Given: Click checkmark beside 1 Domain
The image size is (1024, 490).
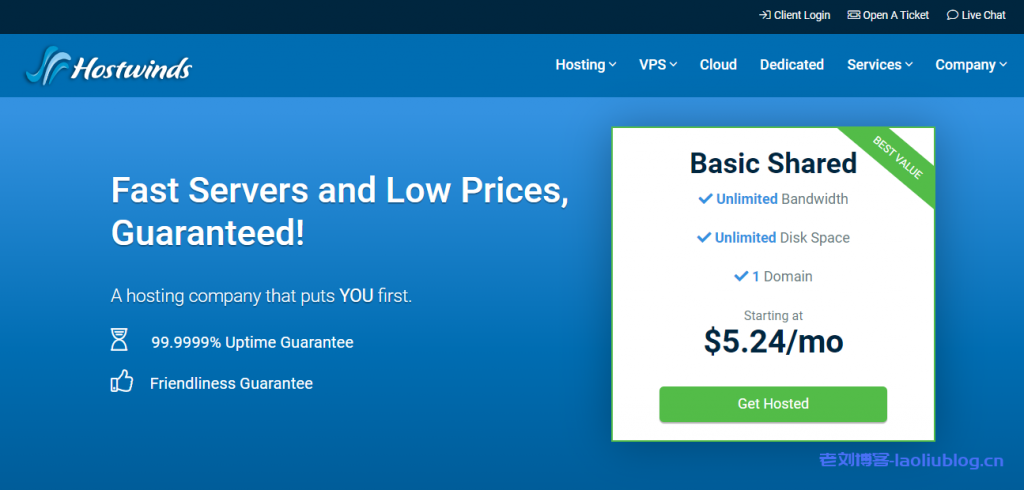Looking at the screenshot, I should (741, 276).
